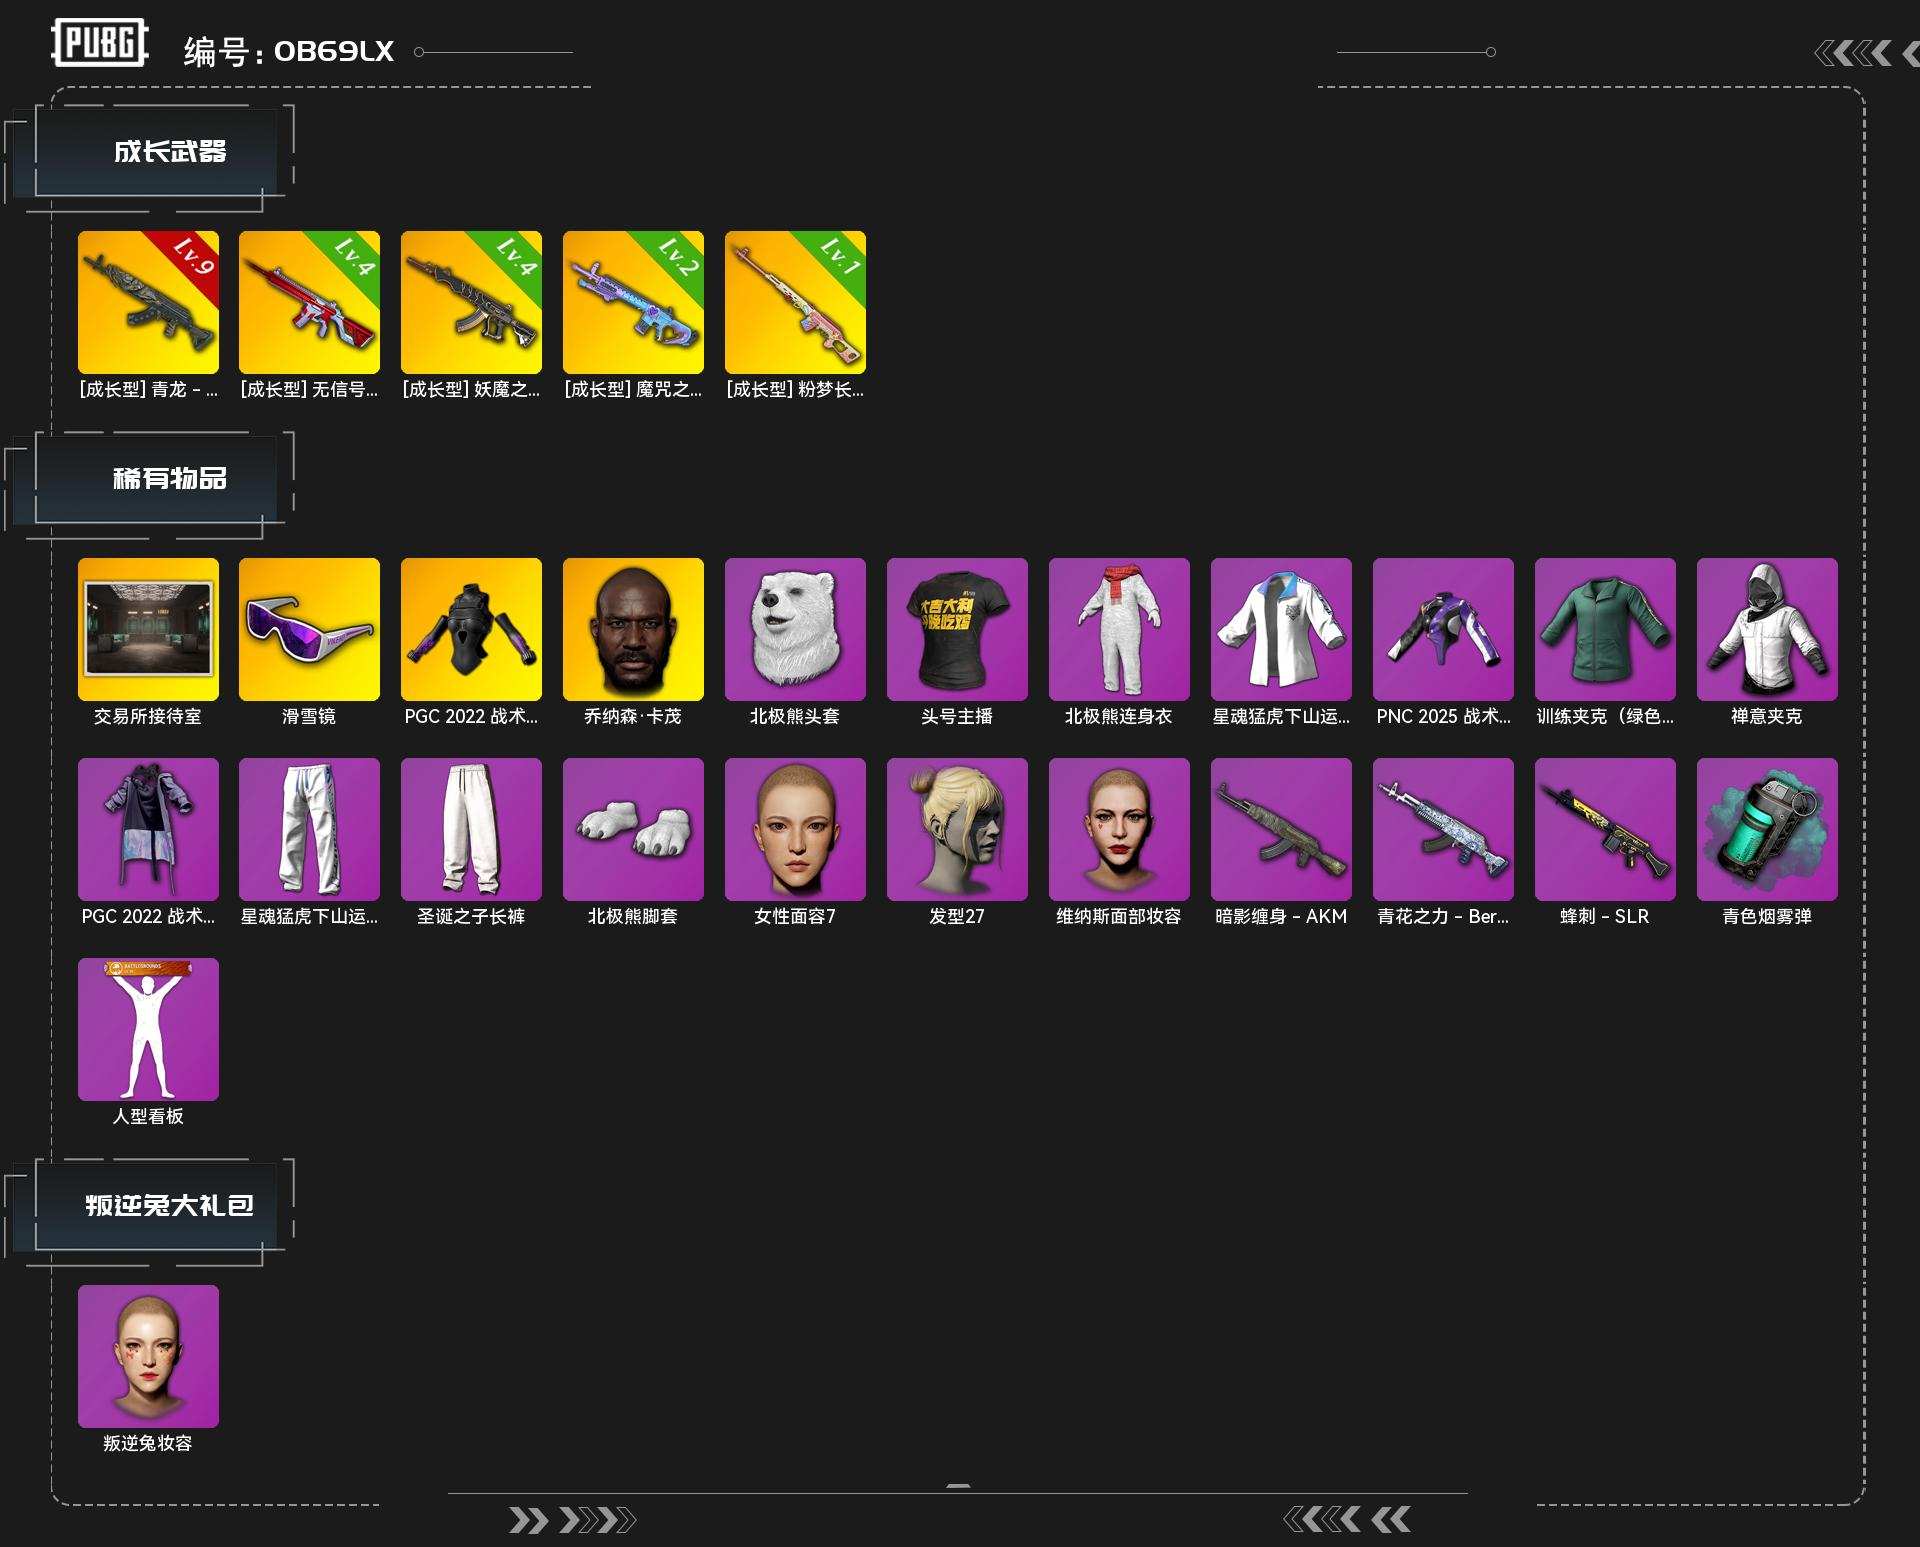This screenshot has width=1920, height=1547.
Task: Click the 暗影缠身 - AKM item label
Action: pos(1280,916)
